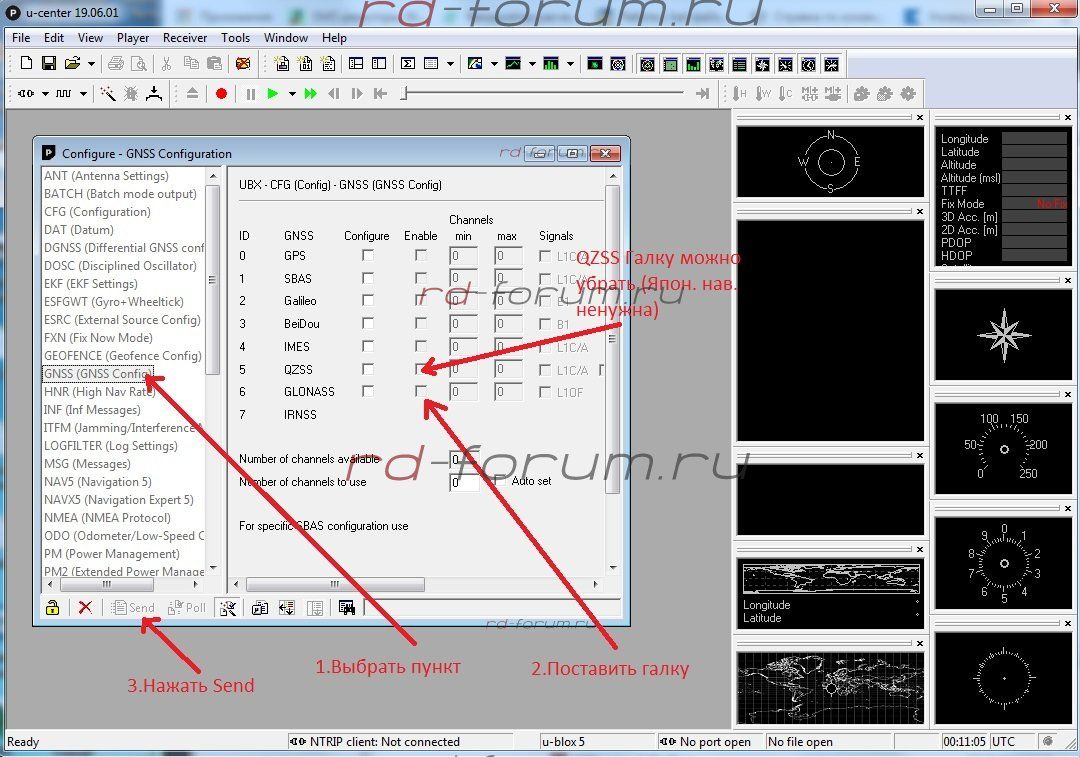
Task: Toggle the GLONASS L1OF signal checkbox
Action: pyautogui.click(x=545, y=392)
